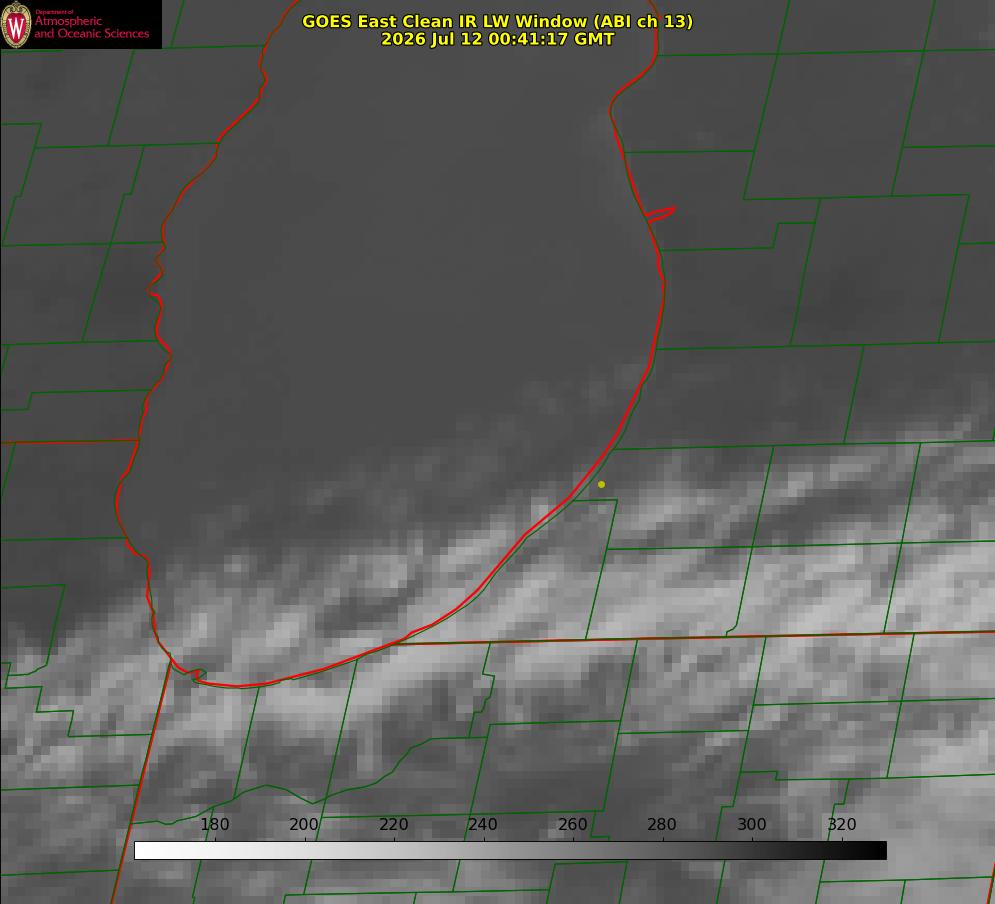Image resolution: width=995 pixels, height=904 pixels.
Task: Click the 200 colorbar tick label
Action: pyautogui.click(x=304, y=824)
